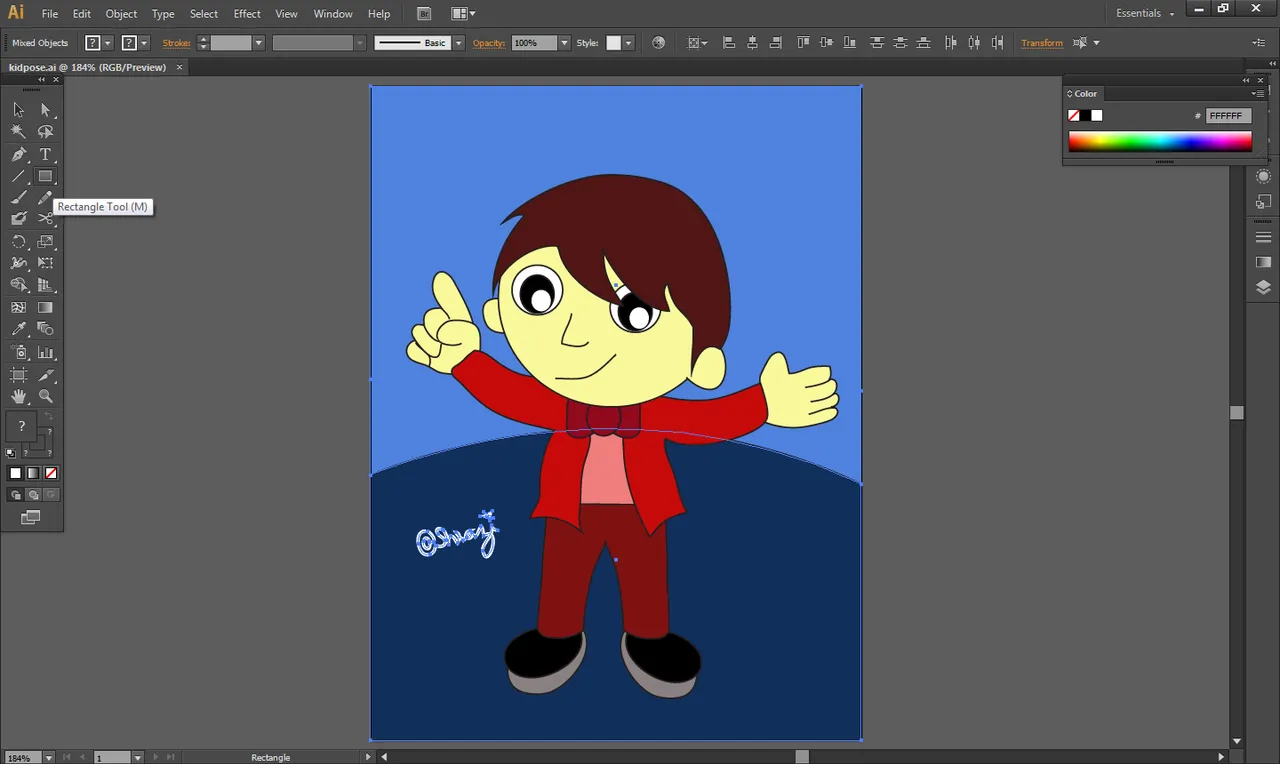Open the Arrange Documents dropdown
This screenshot has height=764, width=1280.
[464, 13]
